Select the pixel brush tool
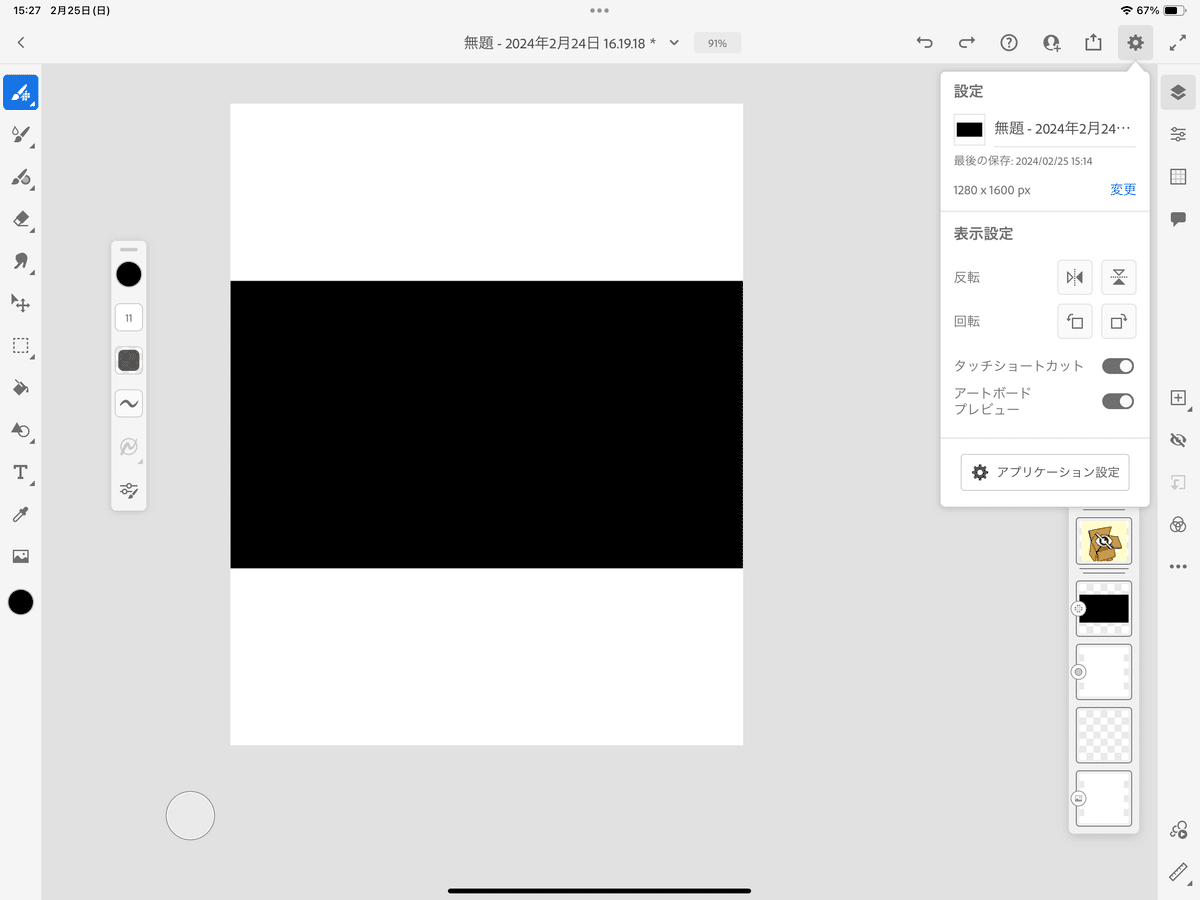This screenshot has height=900, width=1200. (x=20, y=92)
